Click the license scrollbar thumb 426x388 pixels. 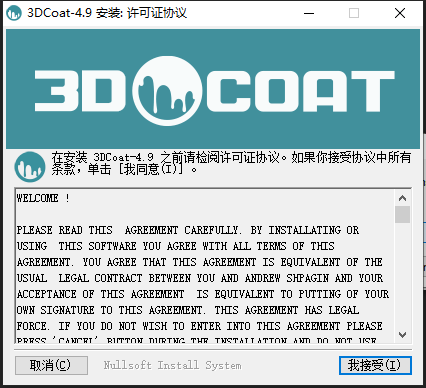(x=402, y=214)
